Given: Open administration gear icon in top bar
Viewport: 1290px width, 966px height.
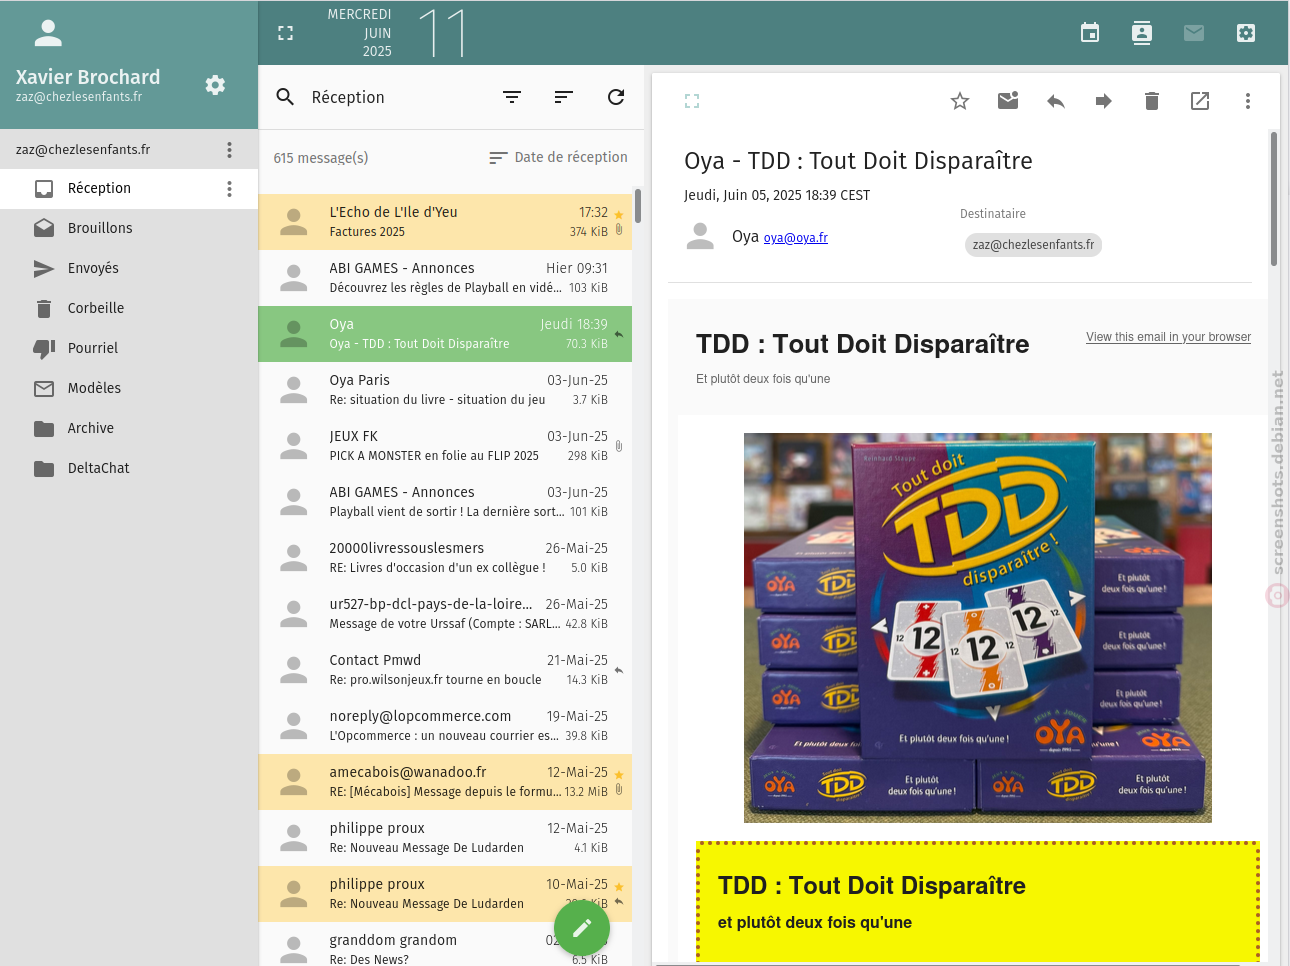Looking at the screenshot, I should click(x=1246, y=33).
